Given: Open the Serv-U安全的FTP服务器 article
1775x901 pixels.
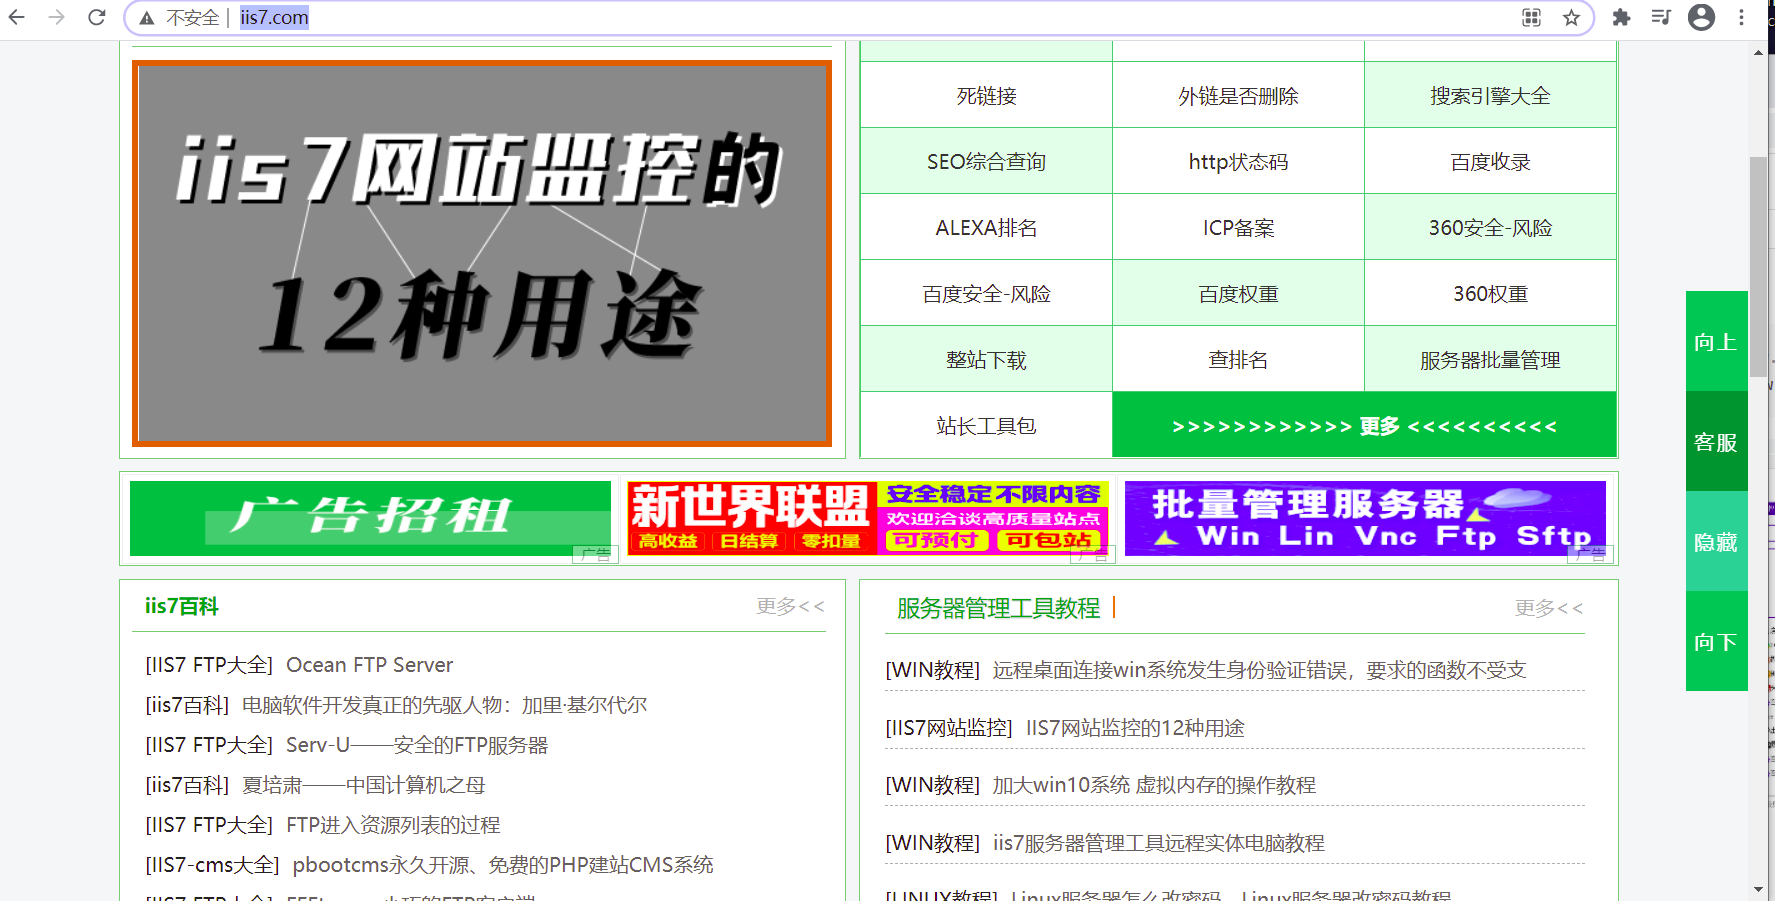Looking at the screenshot, I should (417, 745).
